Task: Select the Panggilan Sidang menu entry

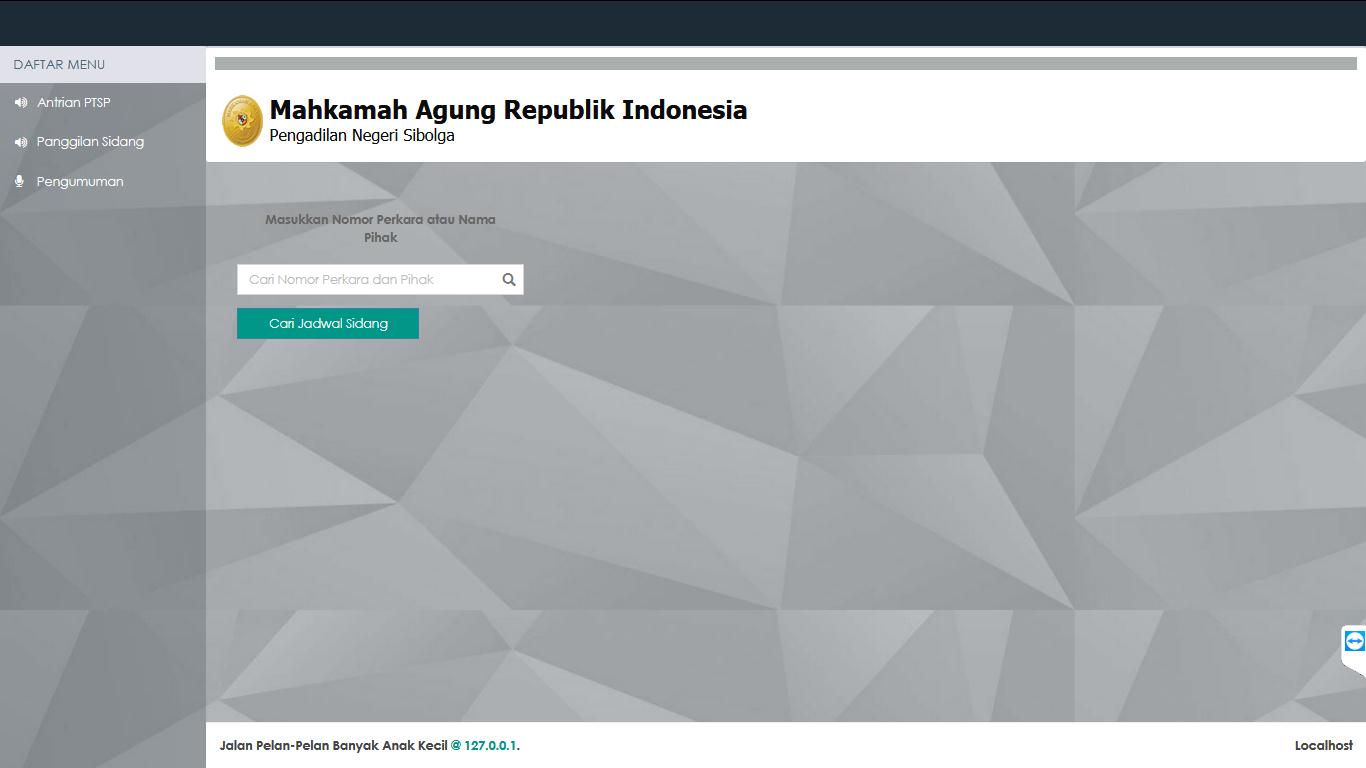Action: 90,142
